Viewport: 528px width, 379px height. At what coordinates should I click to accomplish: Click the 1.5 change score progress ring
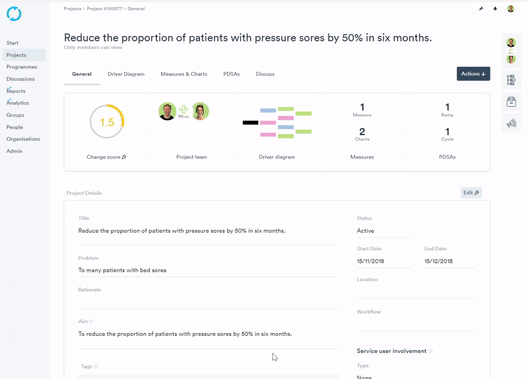click(107, 122)
